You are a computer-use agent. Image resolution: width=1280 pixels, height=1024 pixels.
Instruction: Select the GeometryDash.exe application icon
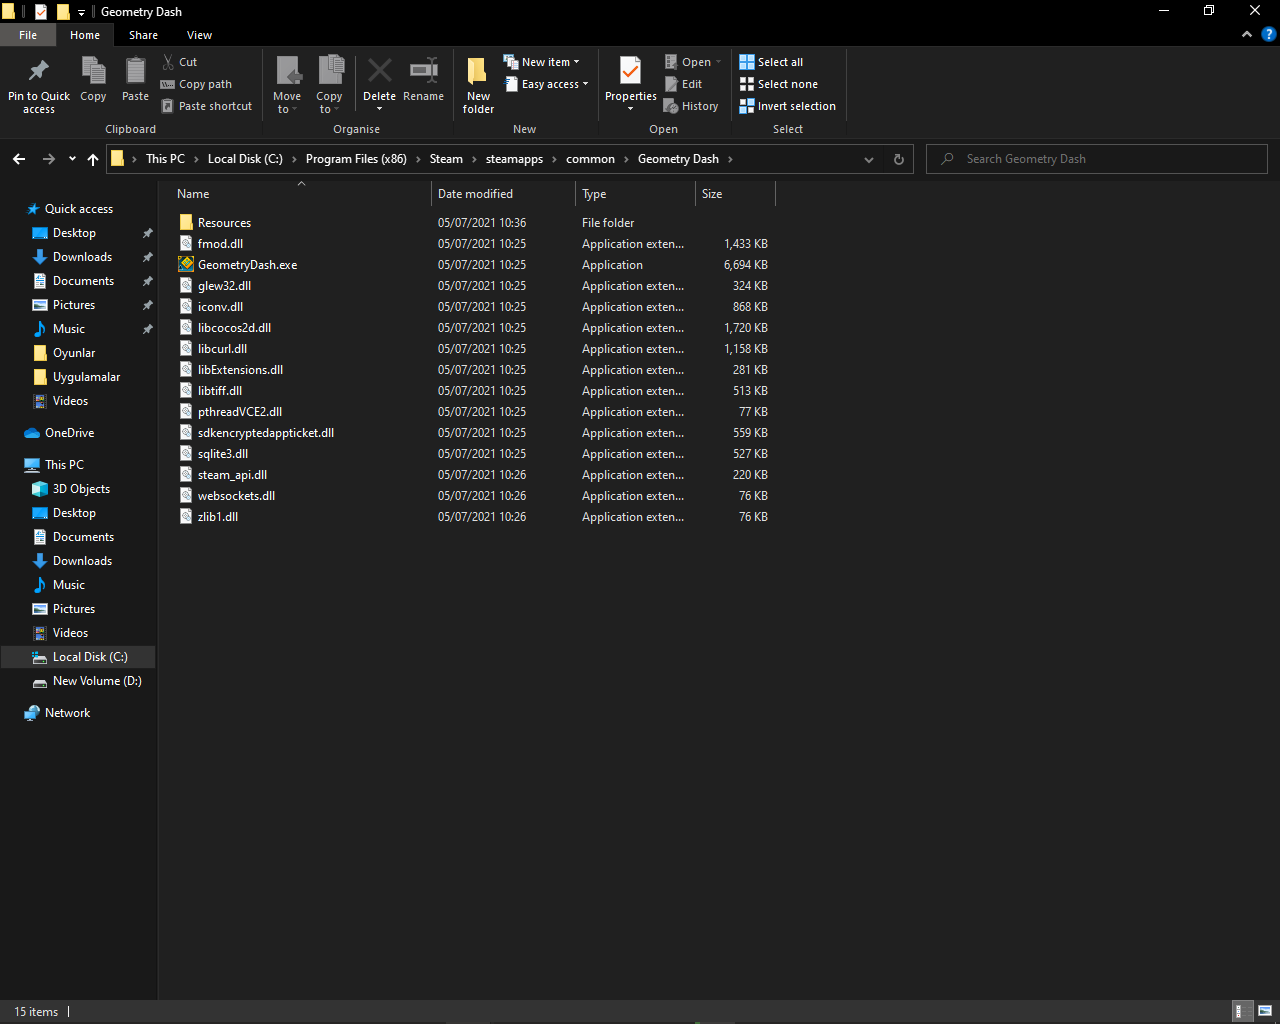point(186,265)
